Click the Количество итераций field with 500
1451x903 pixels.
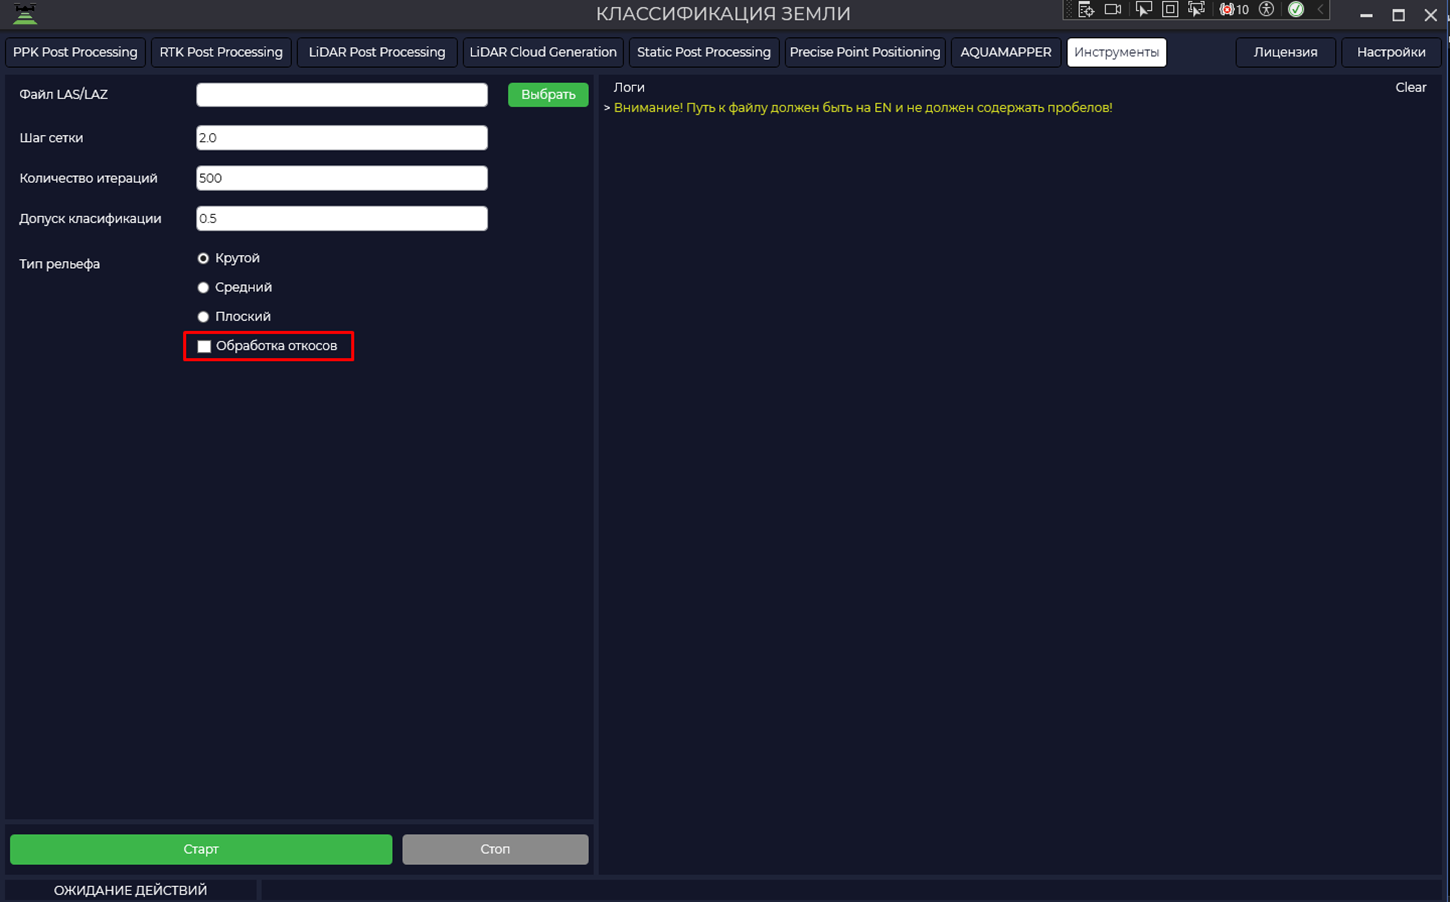click(x=342, y=178)
